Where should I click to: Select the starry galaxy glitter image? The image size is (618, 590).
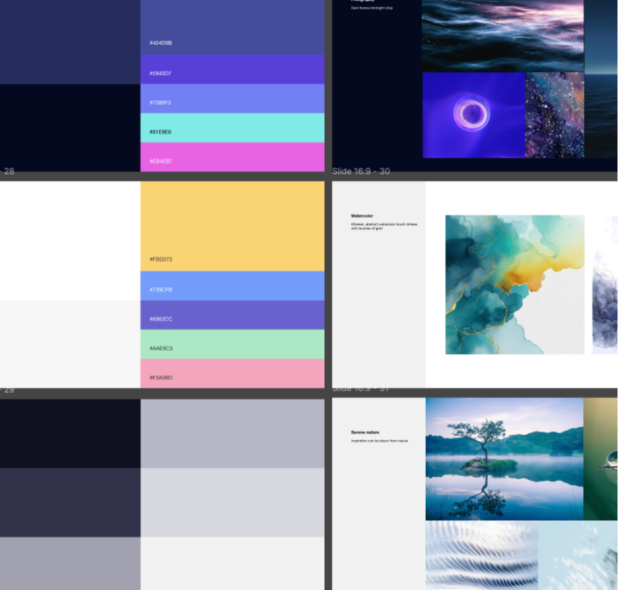click(x=555, y=115)
